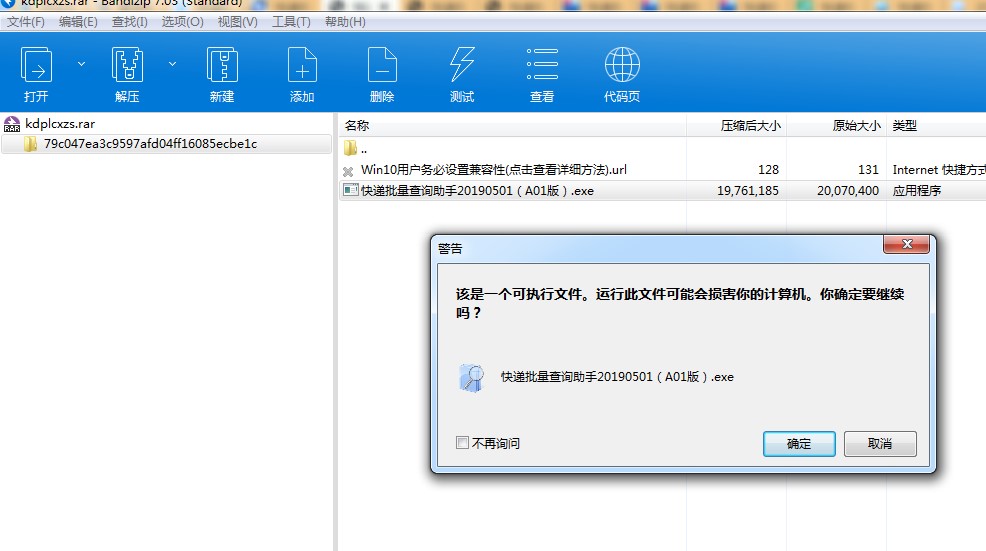Tick the 不再询问 checkbox
986x551 pixels.
pos(462,443)
